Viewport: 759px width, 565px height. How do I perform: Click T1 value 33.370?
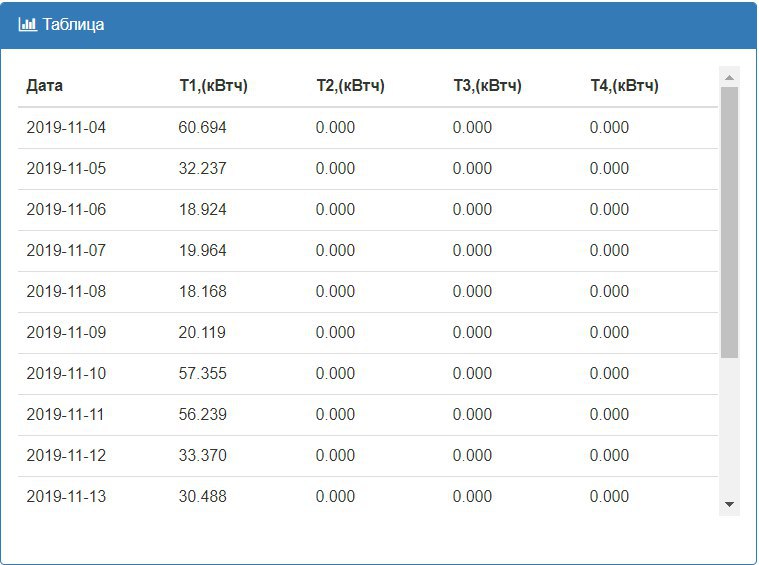coord(202,455)
